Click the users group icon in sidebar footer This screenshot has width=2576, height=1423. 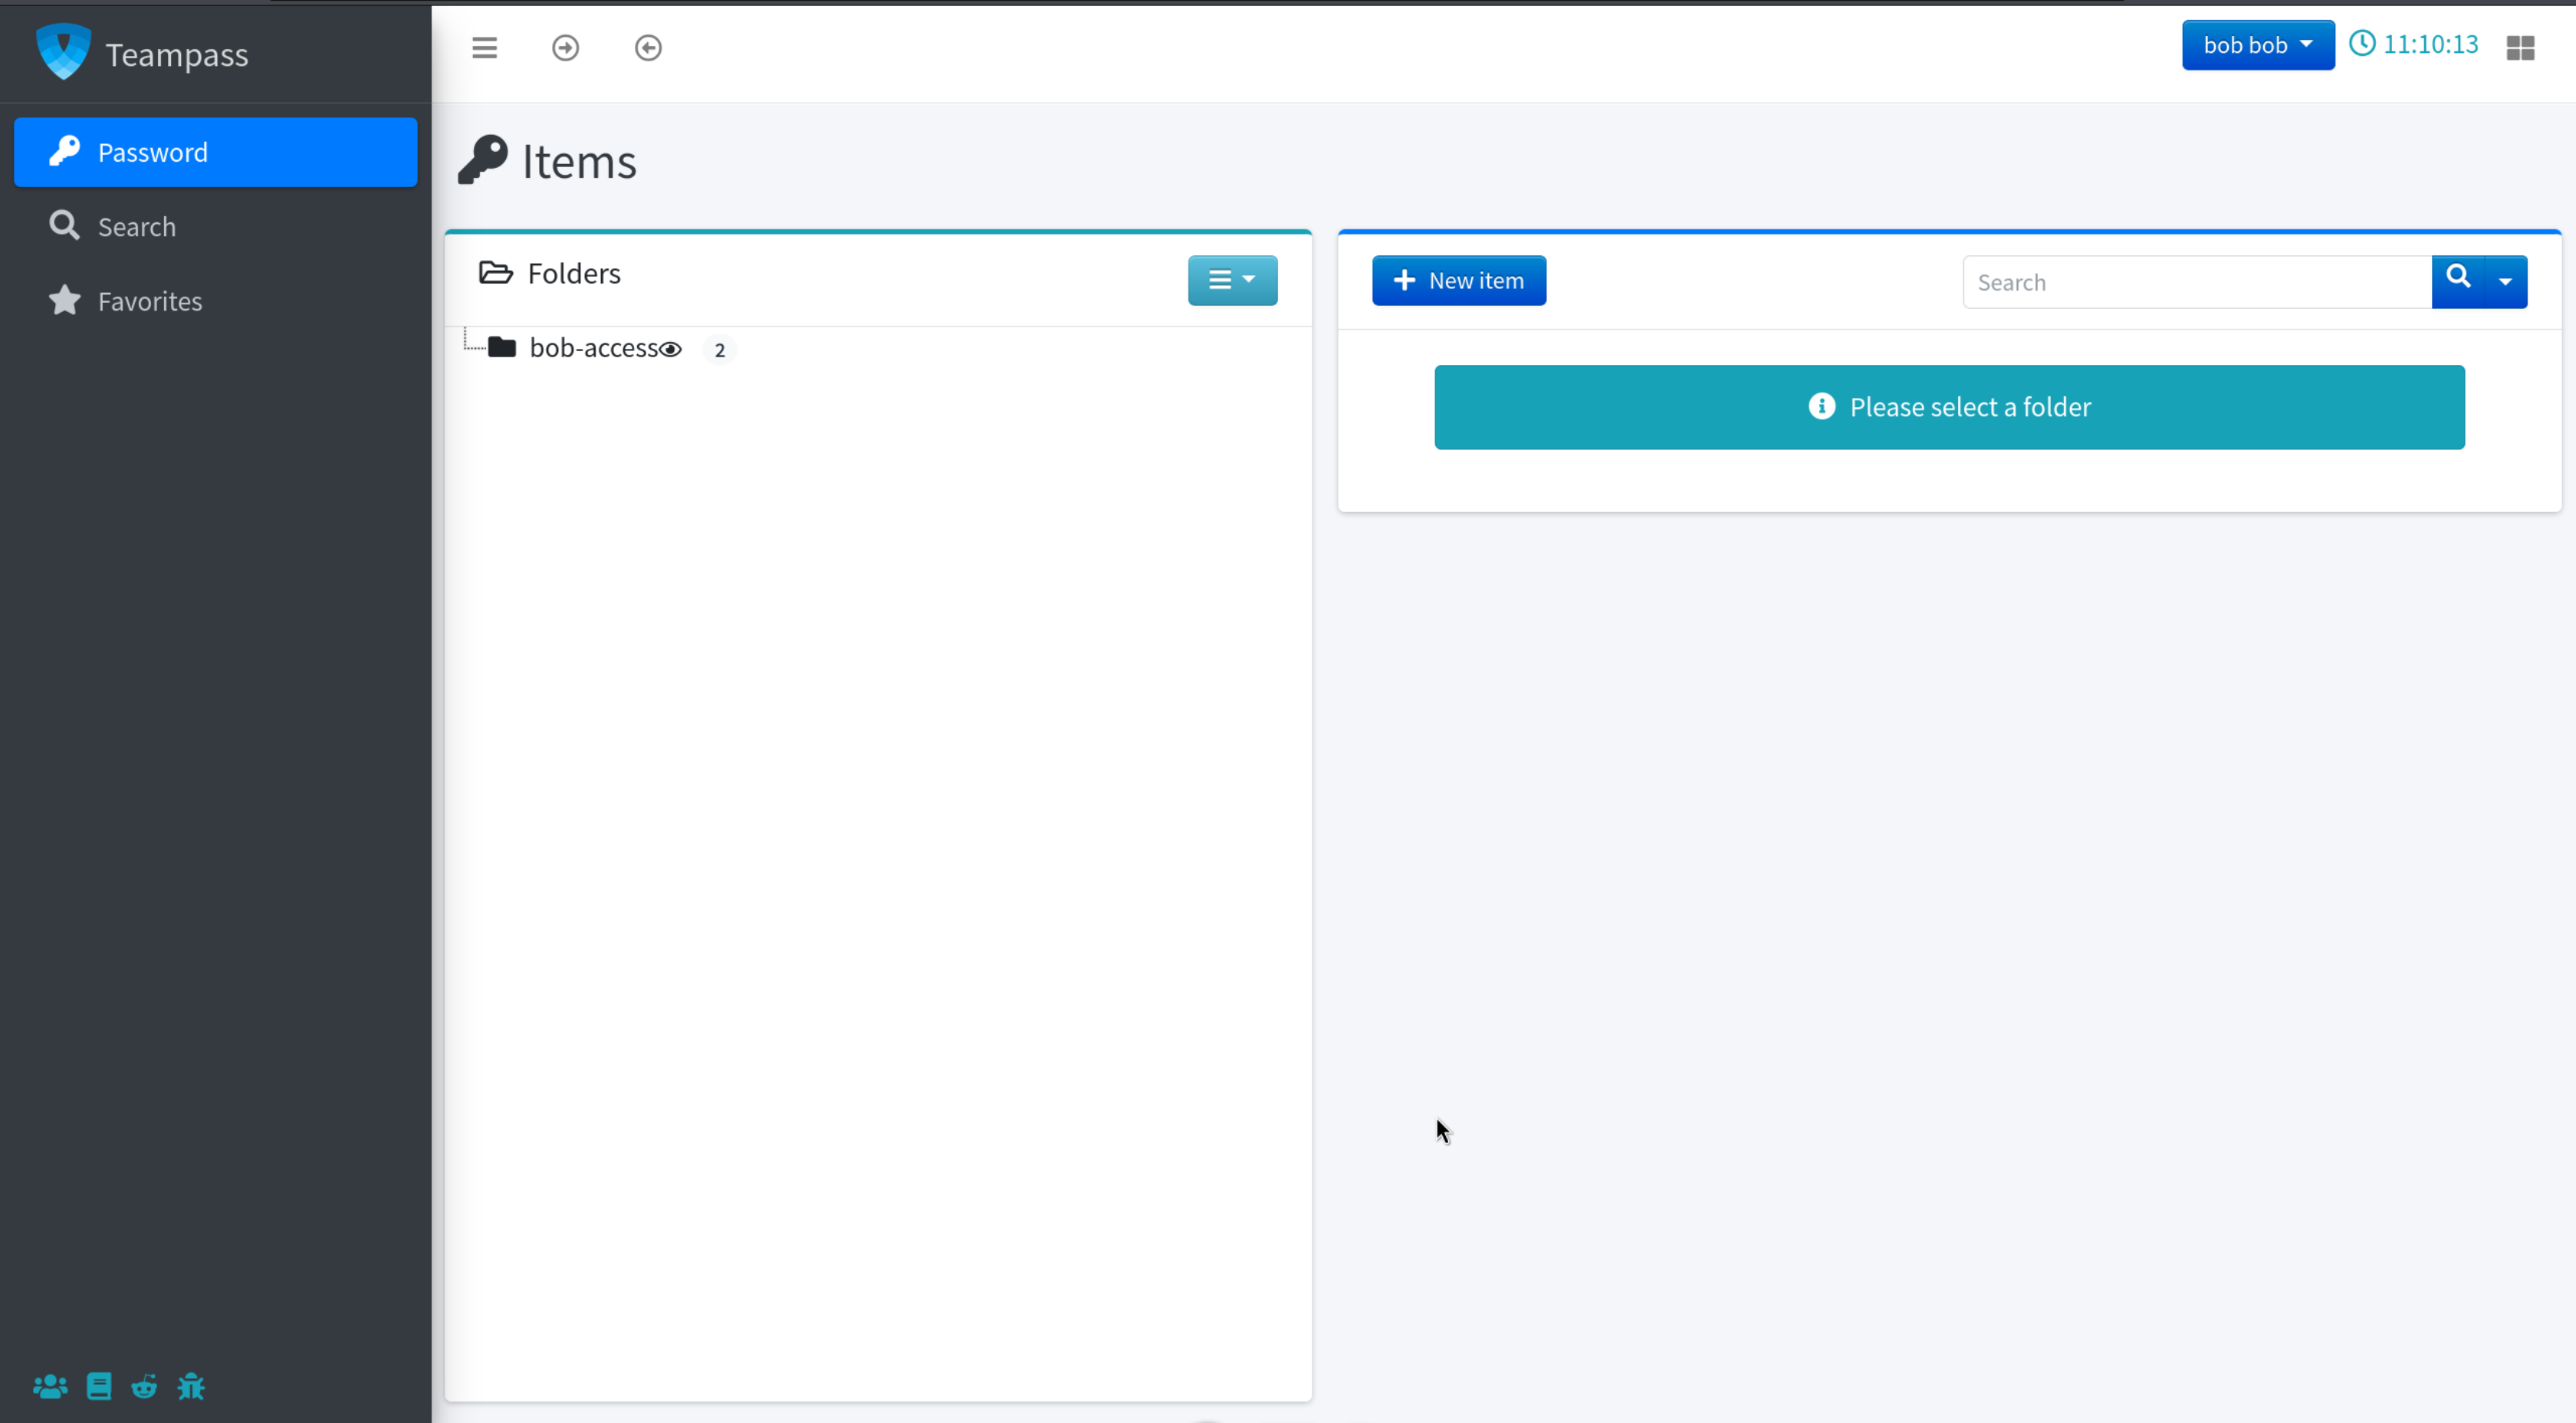pyautogui.click(x=50, y=1386)
